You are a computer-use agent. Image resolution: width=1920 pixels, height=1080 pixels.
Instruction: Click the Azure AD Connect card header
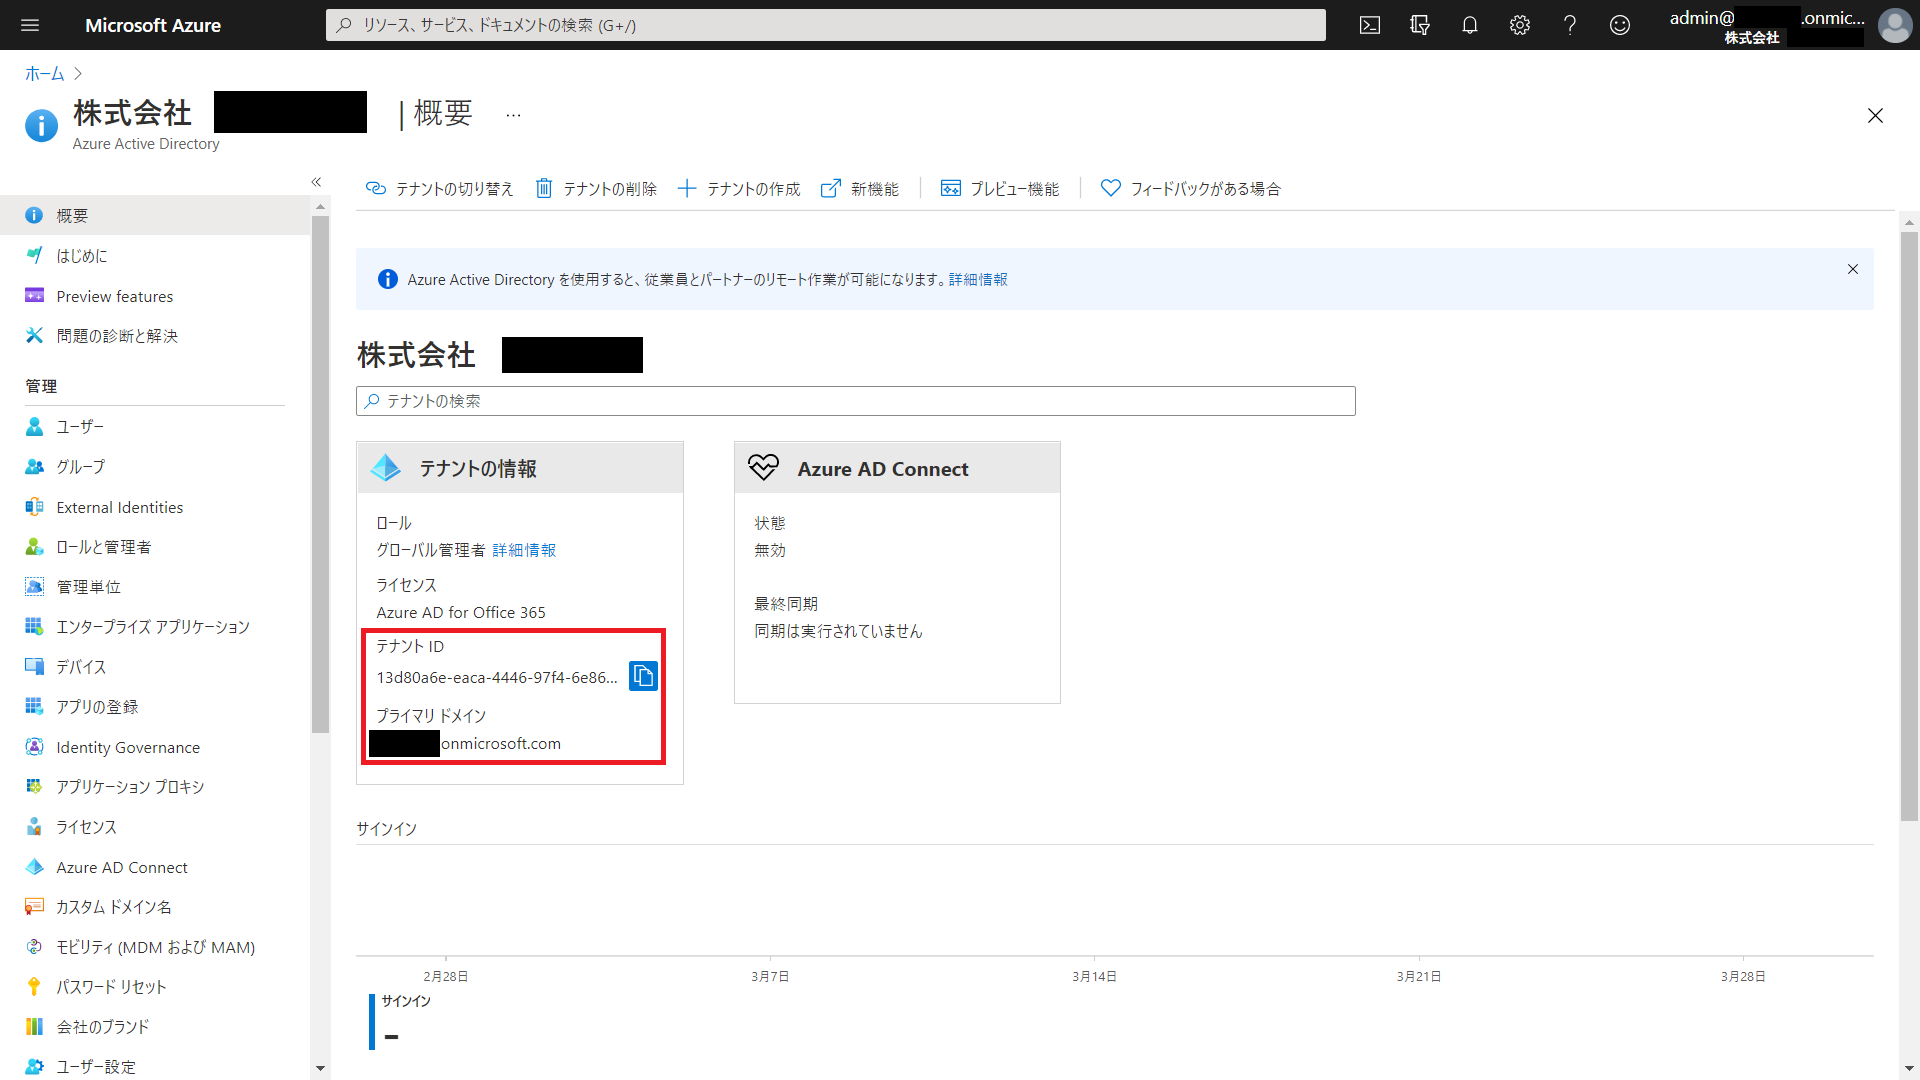coord(897,468)
